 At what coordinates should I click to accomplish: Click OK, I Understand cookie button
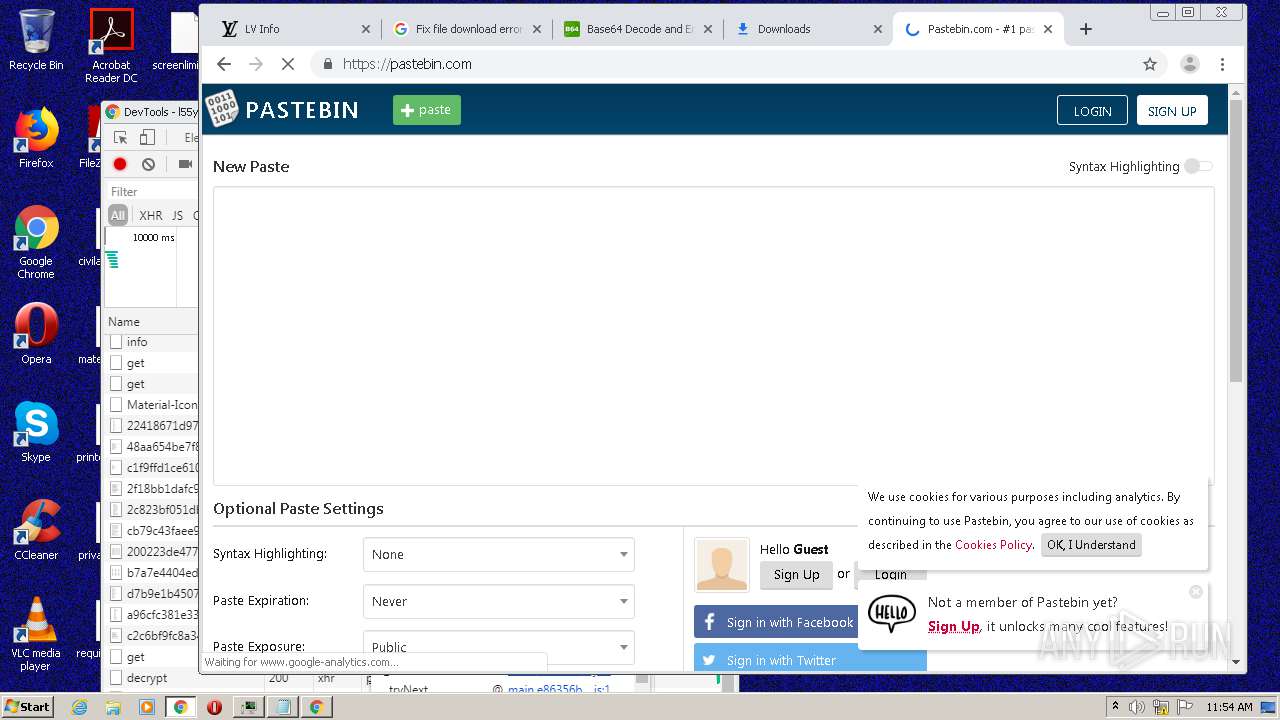coord(1091,545)
